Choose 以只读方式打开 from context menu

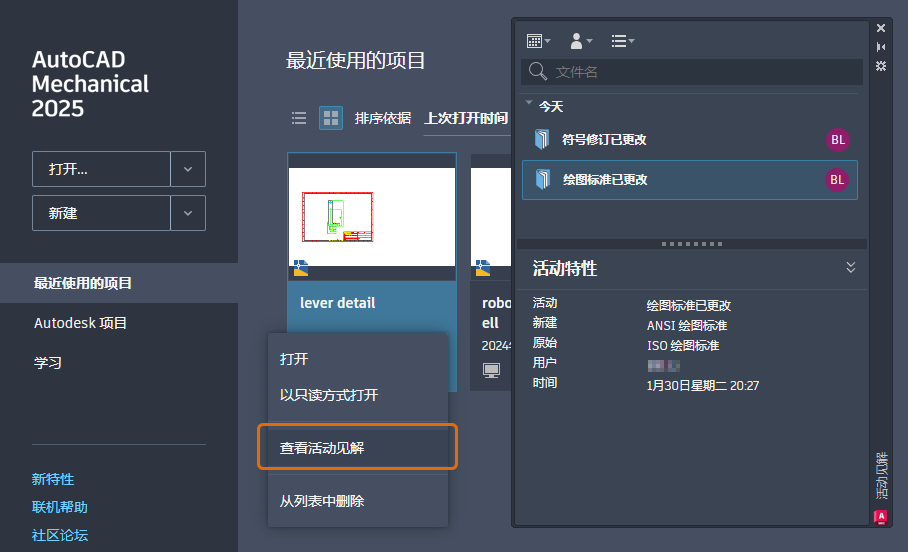point(358,395)
